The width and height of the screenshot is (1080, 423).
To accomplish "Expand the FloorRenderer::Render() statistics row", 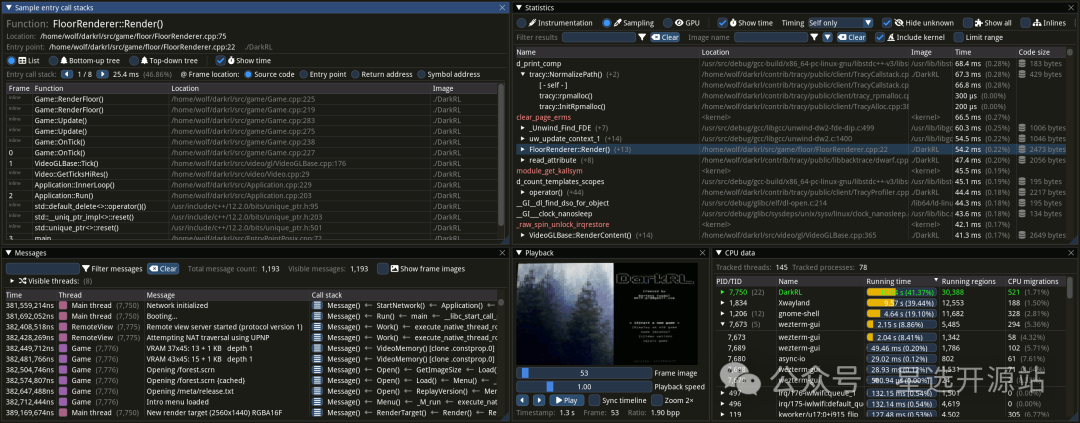I will [523, 149].
